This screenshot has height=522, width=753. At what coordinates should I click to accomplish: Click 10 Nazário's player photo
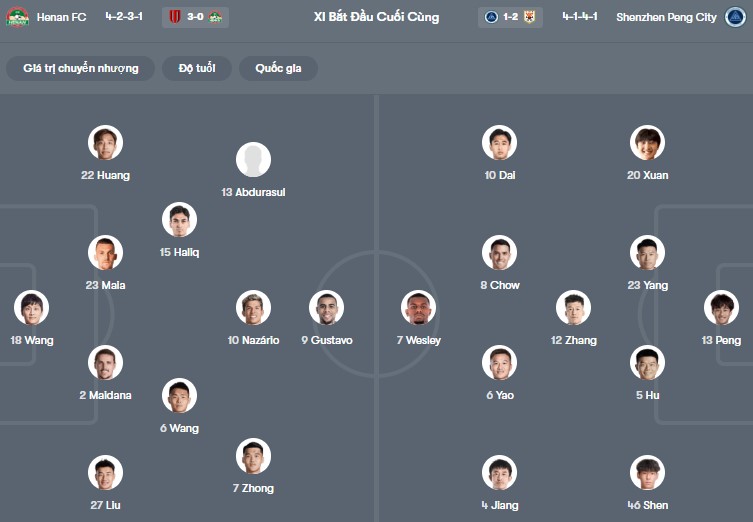point(254,307)
